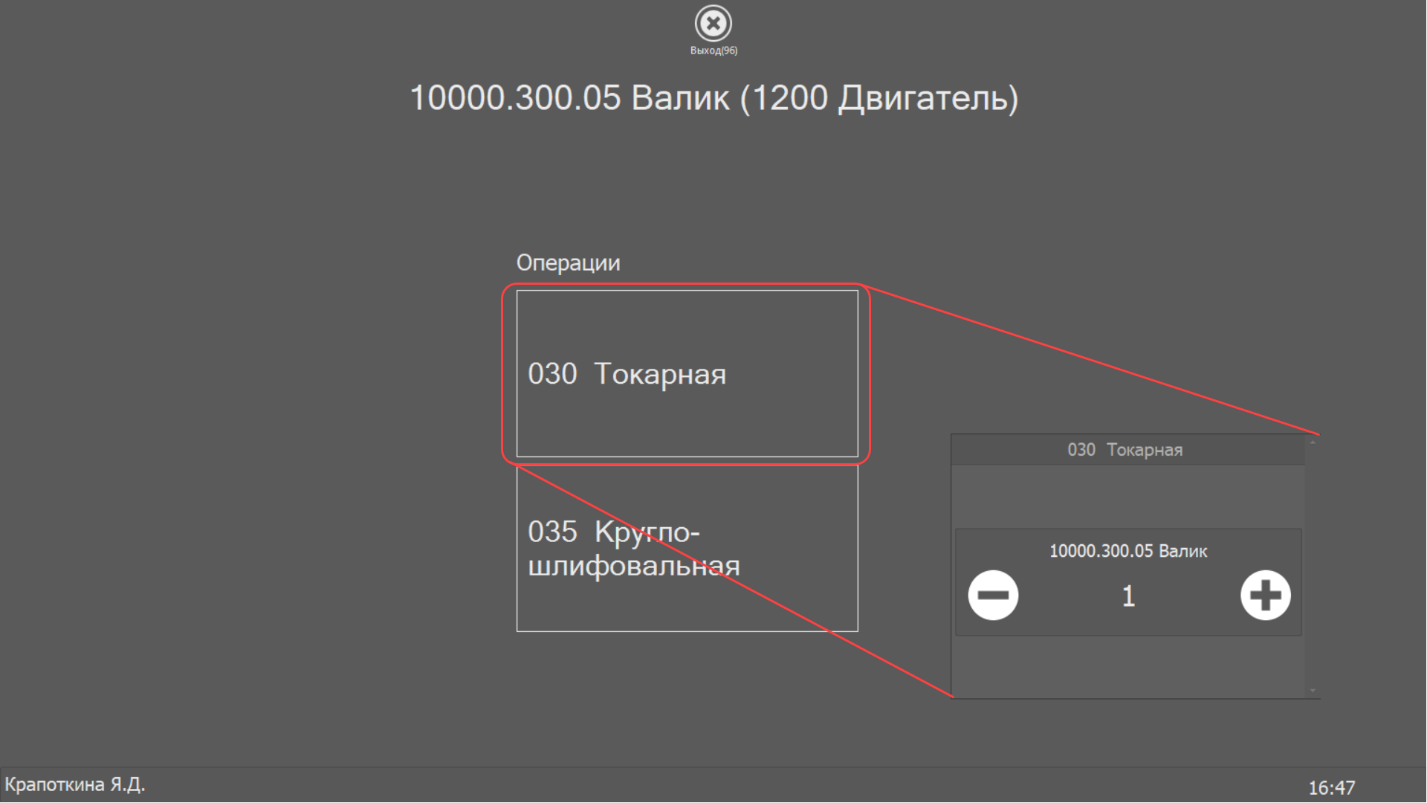The width and height of the screenshot is (1427, 803).
Task: Open operation 030 Токарная
Action: (x=687, y=374)
